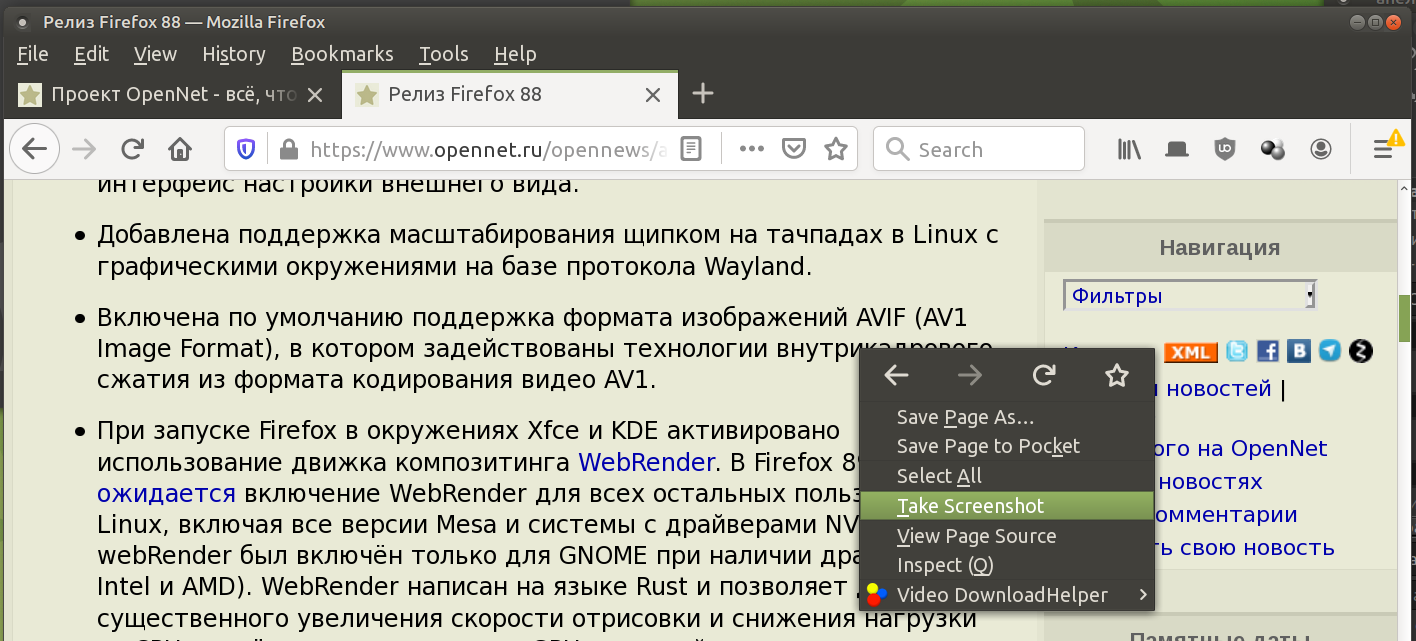Open sidebar link ending with новостях
This screenshot has width=1416, height=641.
click(x=1210, y=481)
